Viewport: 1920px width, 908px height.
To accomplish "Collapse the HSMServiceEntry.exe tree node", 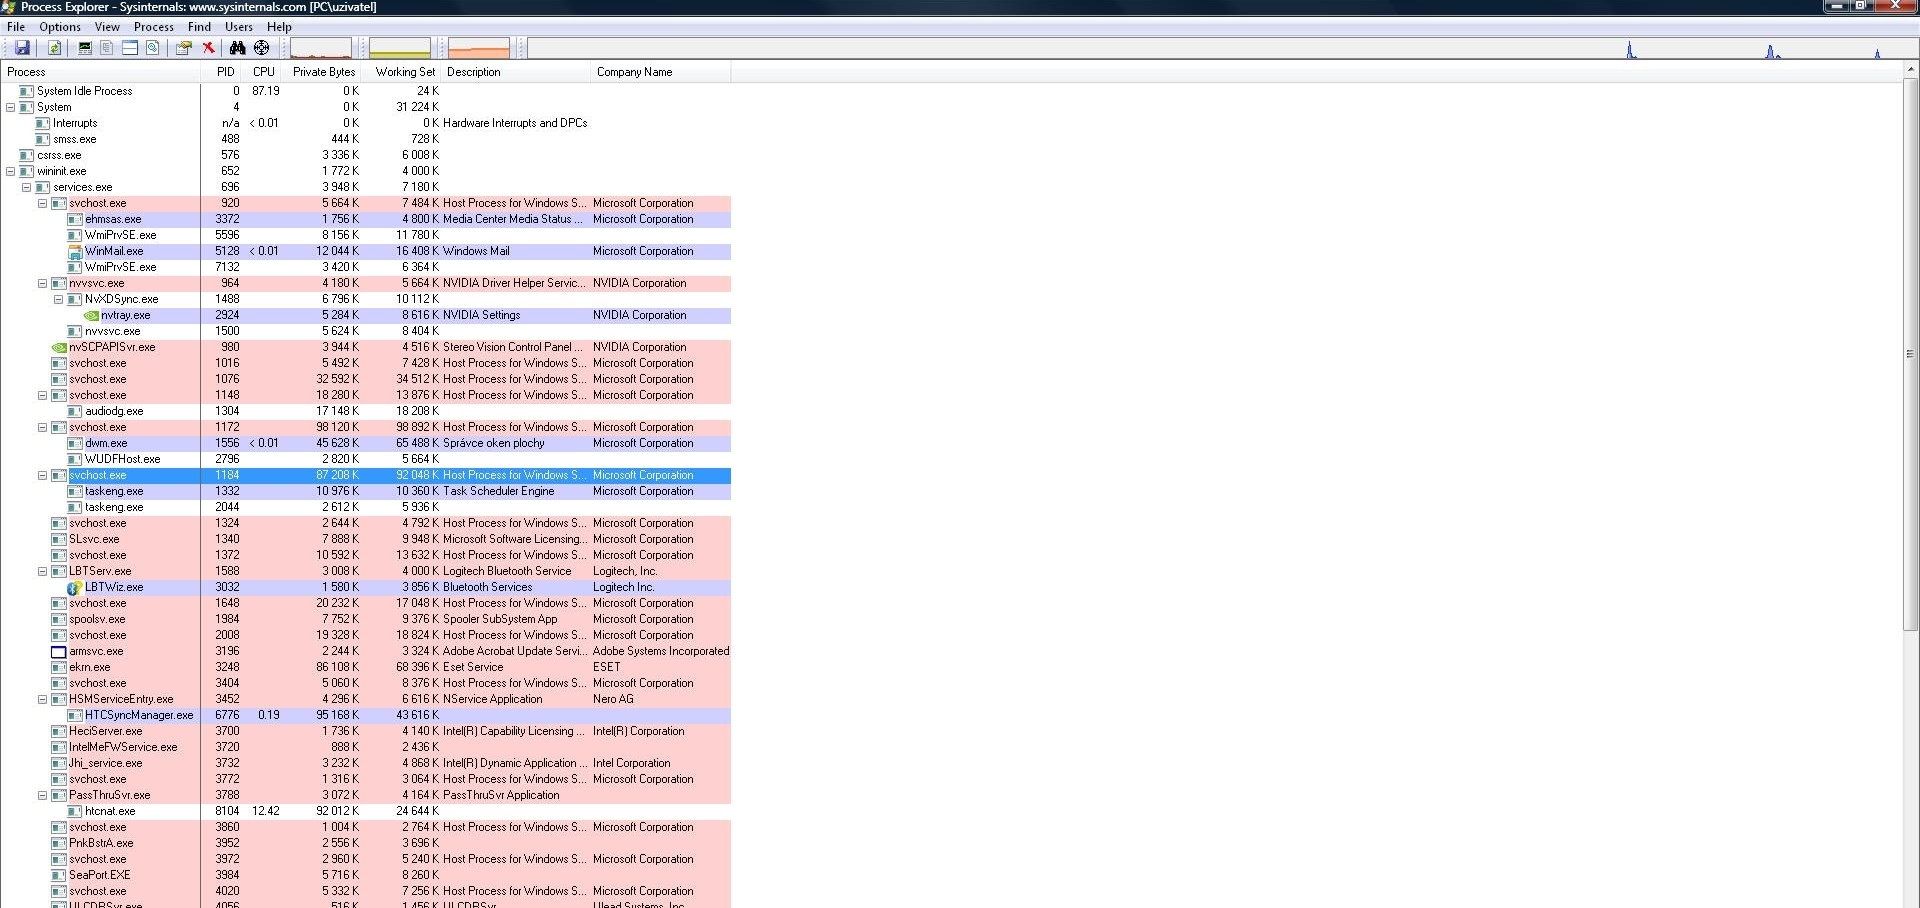I will (x=43, y=699).
